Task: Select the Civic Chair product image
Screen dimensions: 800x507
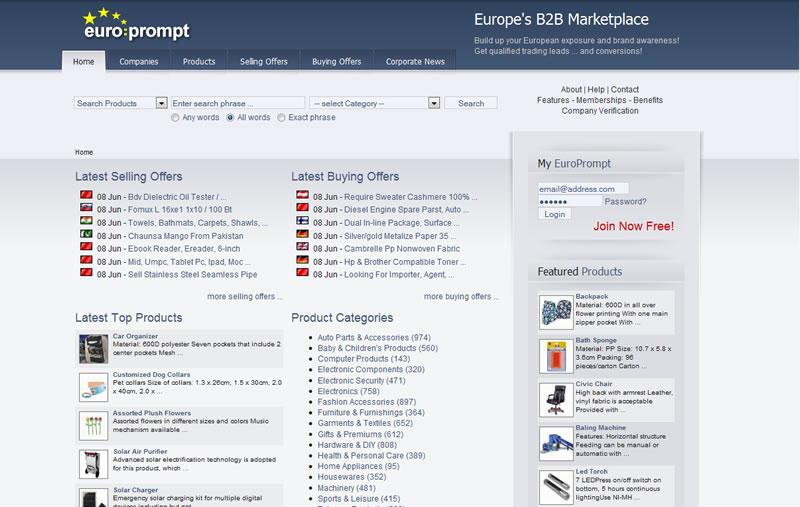Action: [555, 399]
